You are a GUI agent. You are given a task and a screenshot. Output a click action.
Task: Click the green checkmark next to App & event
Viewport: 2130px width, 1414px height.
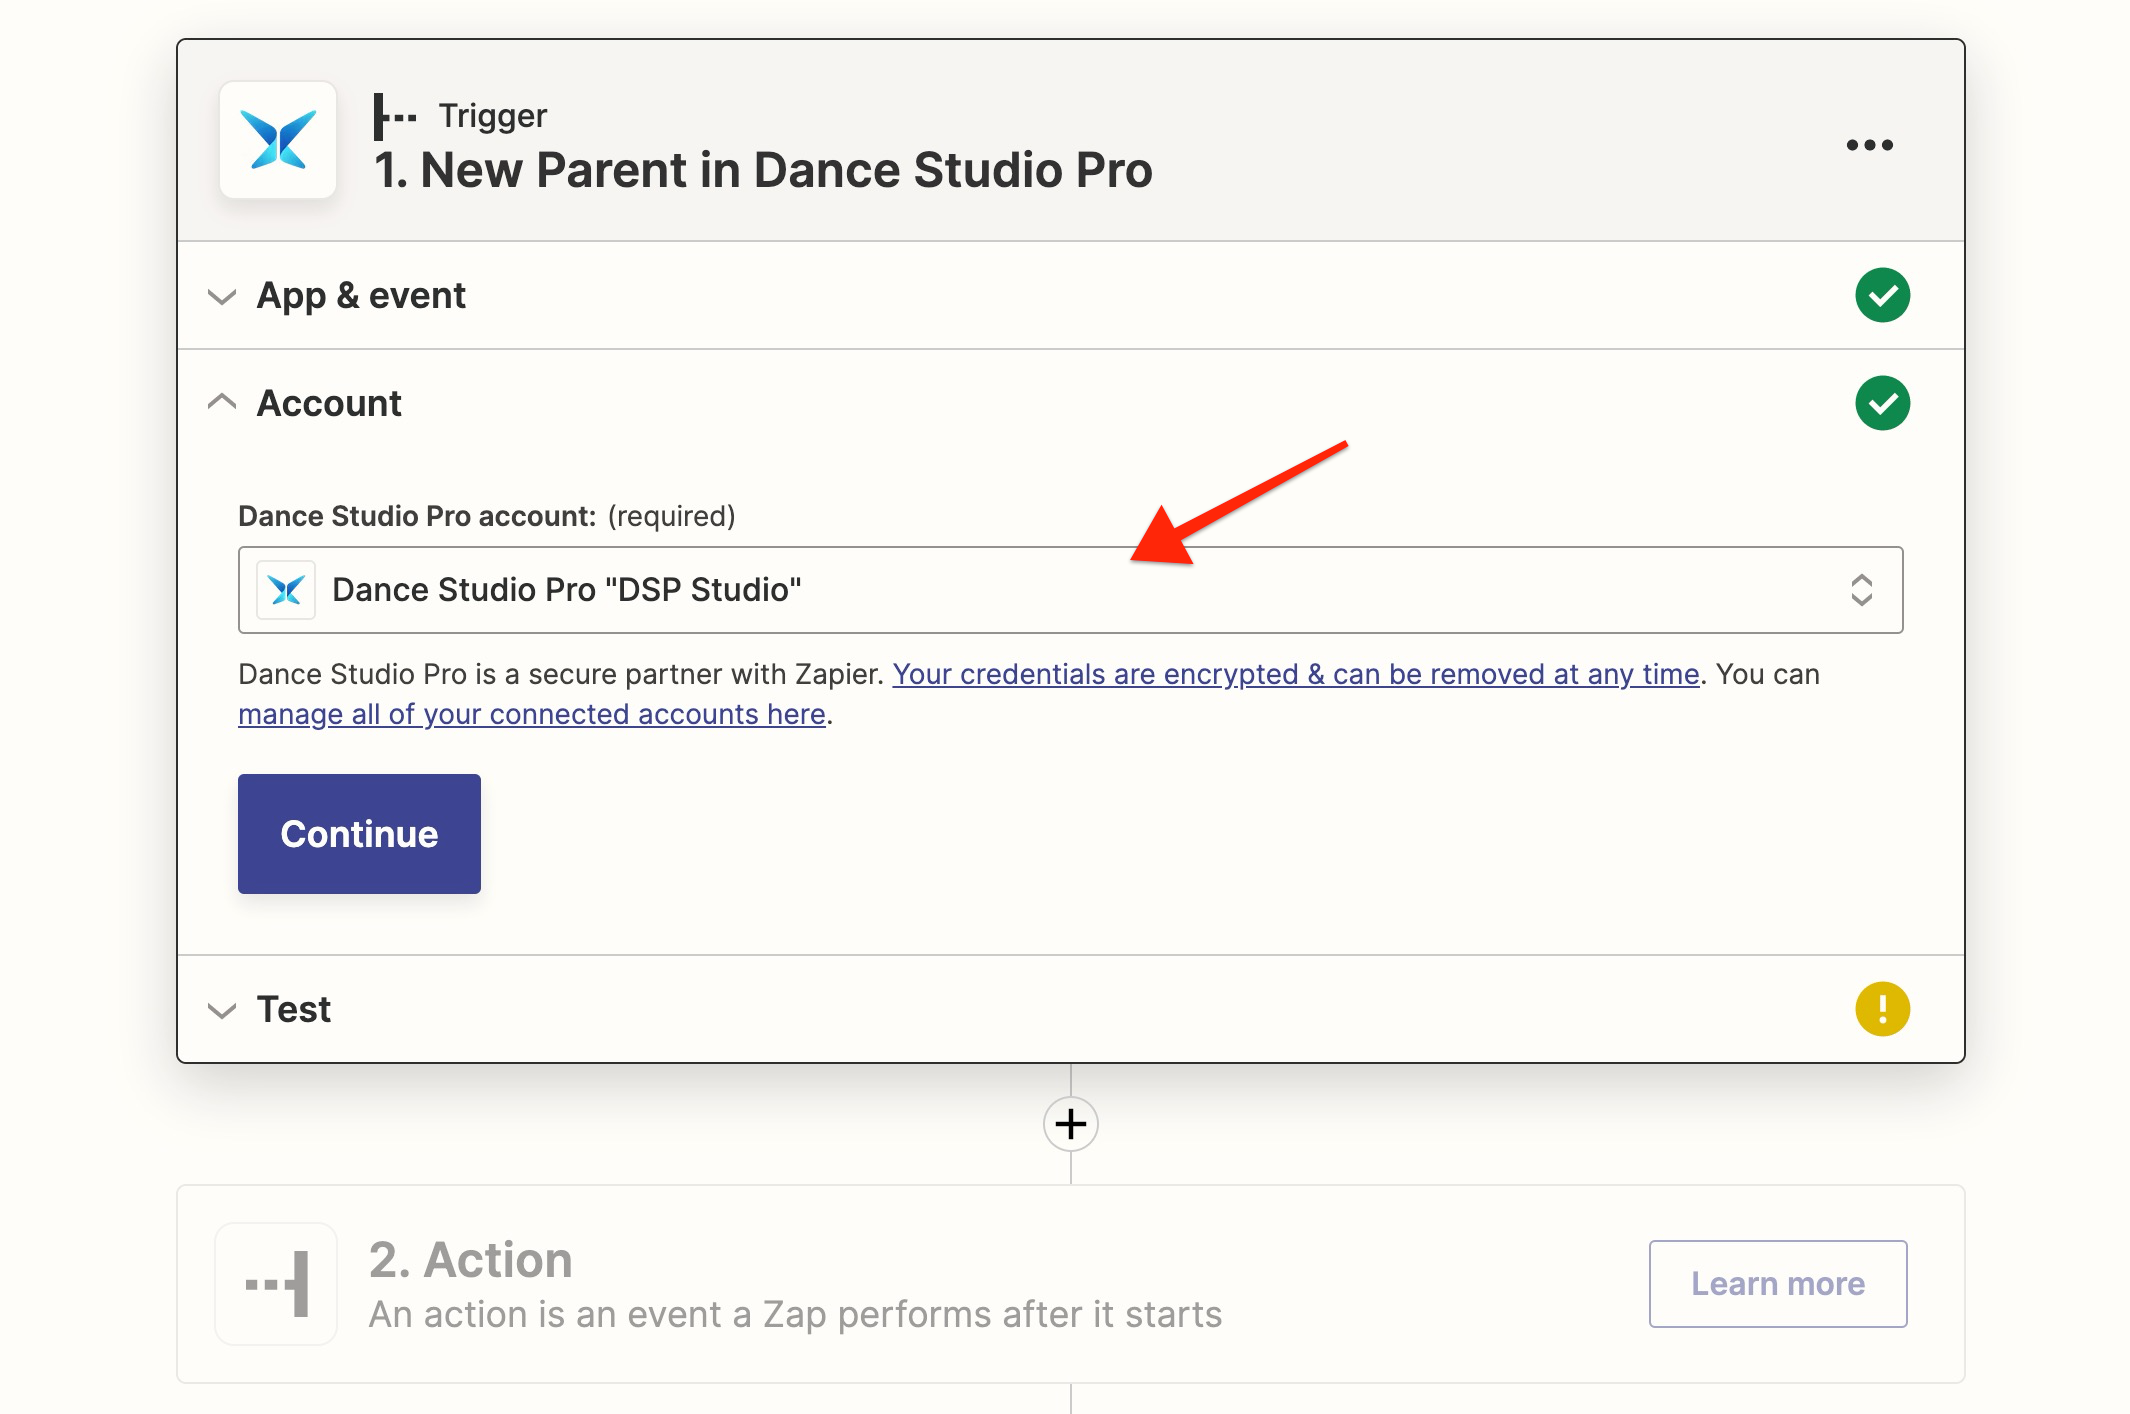tap(1882, 295)
